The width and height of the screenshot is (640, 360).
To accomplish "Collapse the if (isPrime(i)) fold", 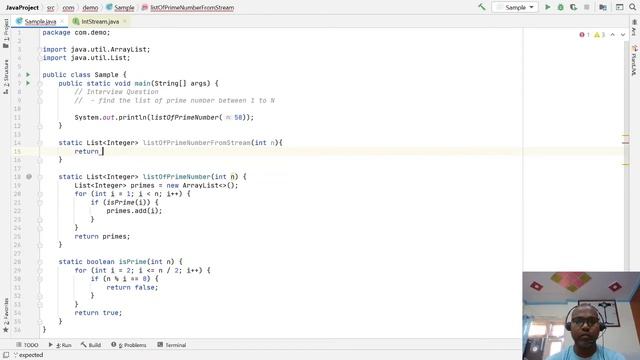I will (40, 202).
